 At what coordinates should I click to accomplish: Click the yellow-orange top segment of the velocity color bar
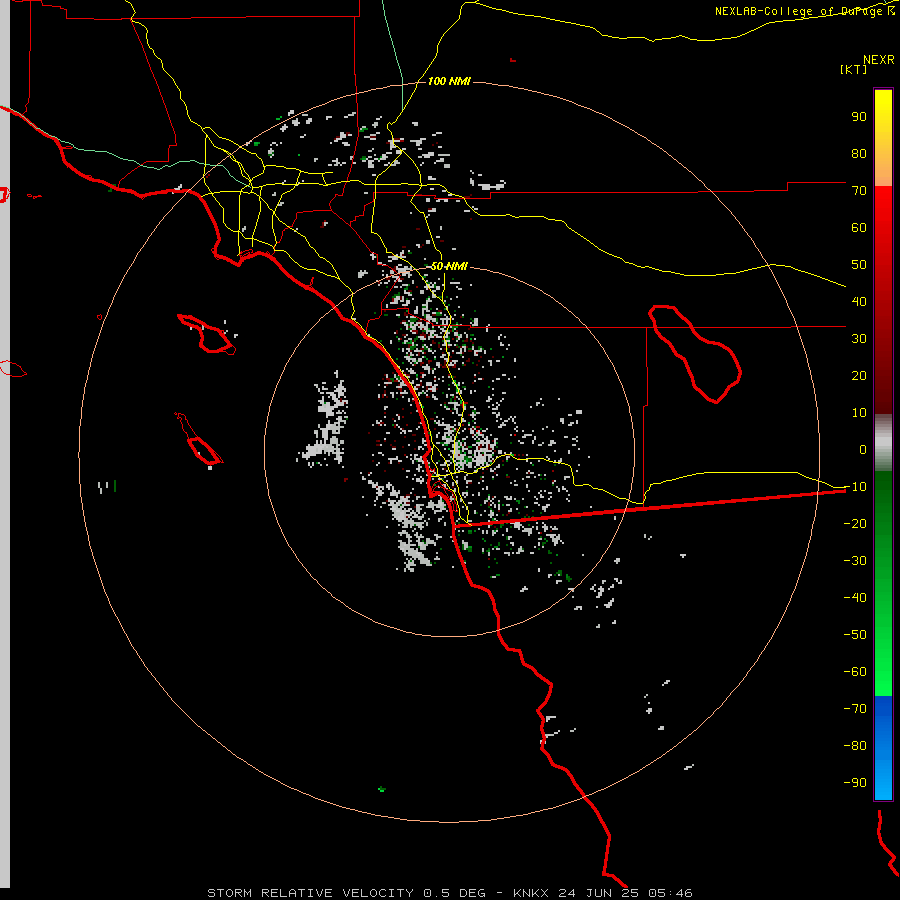point(883,138)
